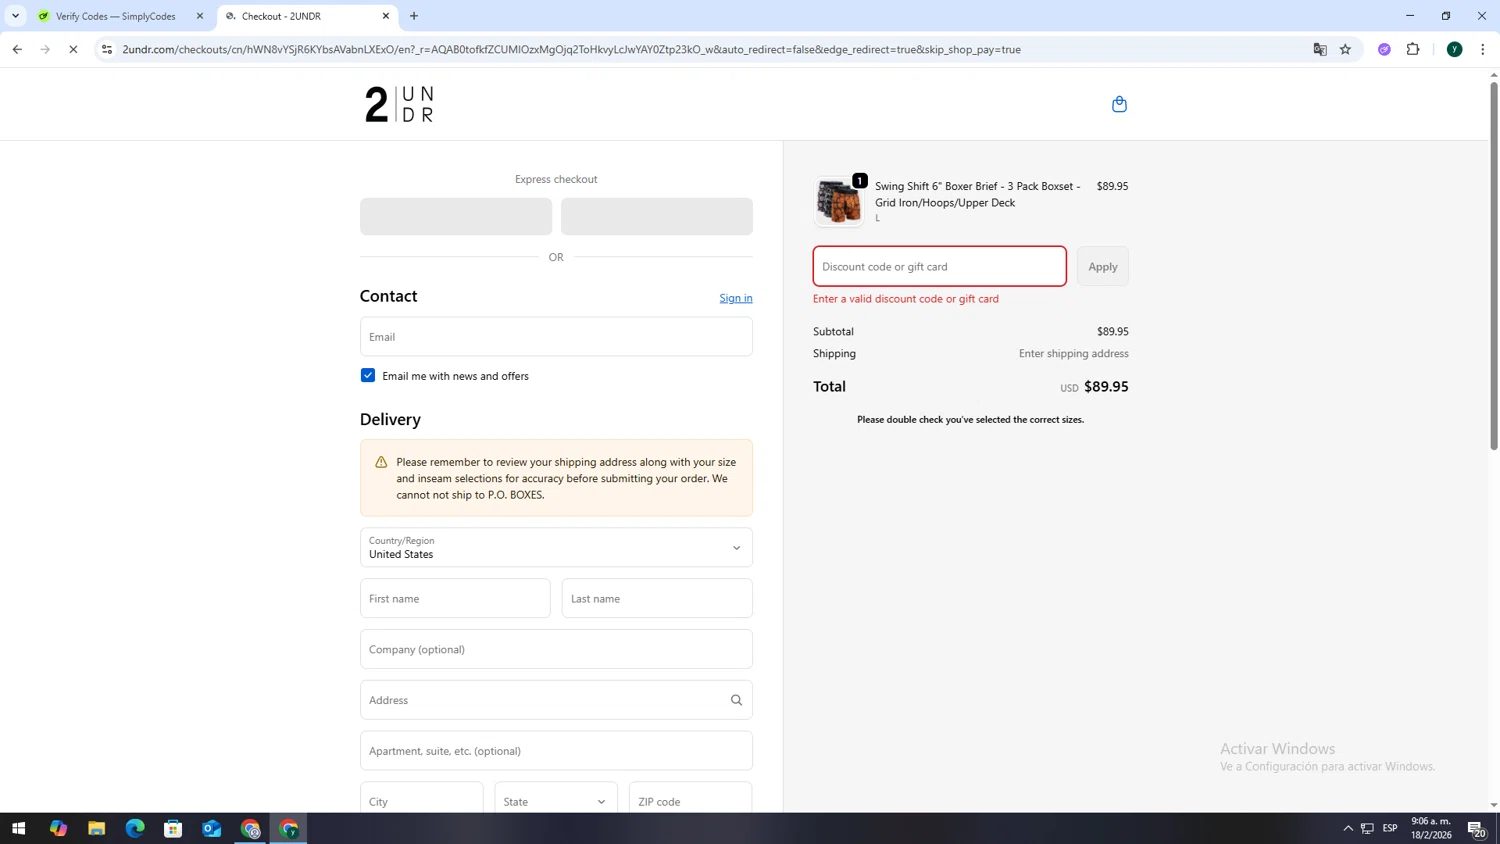Stop loading the page
Image resolution: width=1500 pixels, height=844 pixels.
(73, 49)
